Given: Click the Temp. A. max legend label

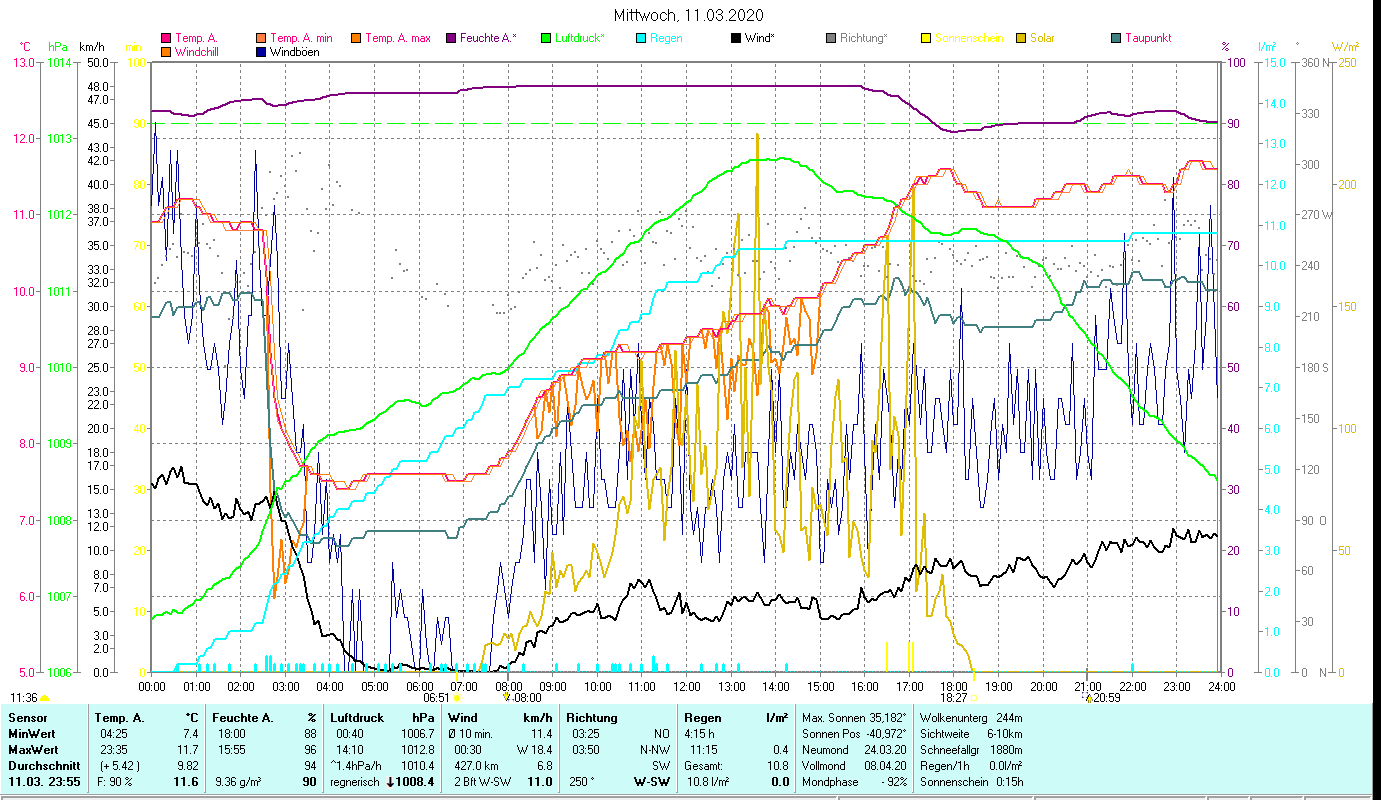Looking at the screenshot, I should click(x=397, y=39).
